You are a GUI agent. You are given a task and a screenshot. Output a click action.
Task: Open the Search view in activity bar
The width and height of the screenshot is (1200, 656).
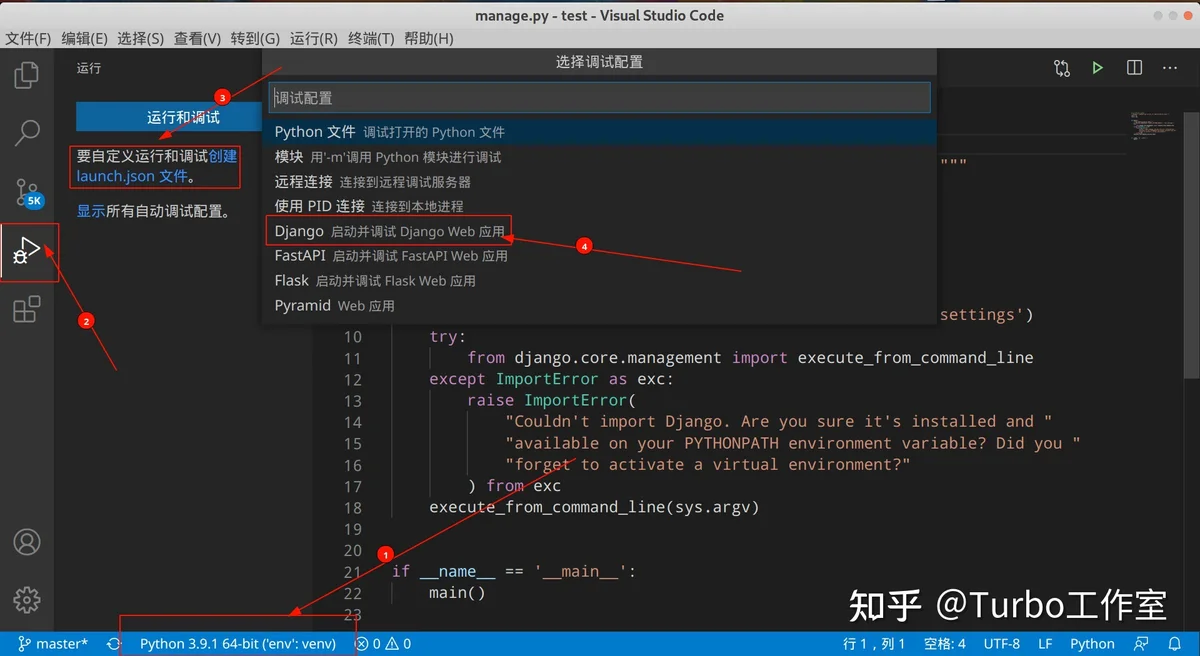click(x=27, y=132)
